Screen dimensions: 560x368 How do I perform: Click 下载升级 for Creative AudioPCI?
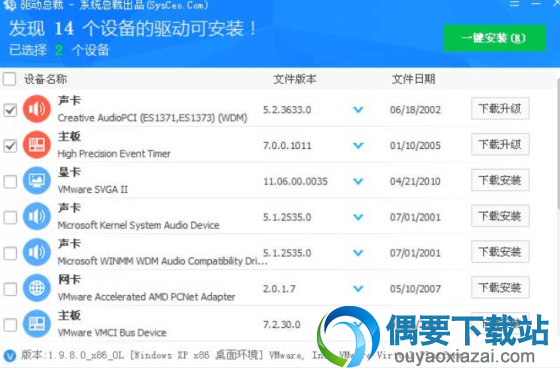[500, 108]
